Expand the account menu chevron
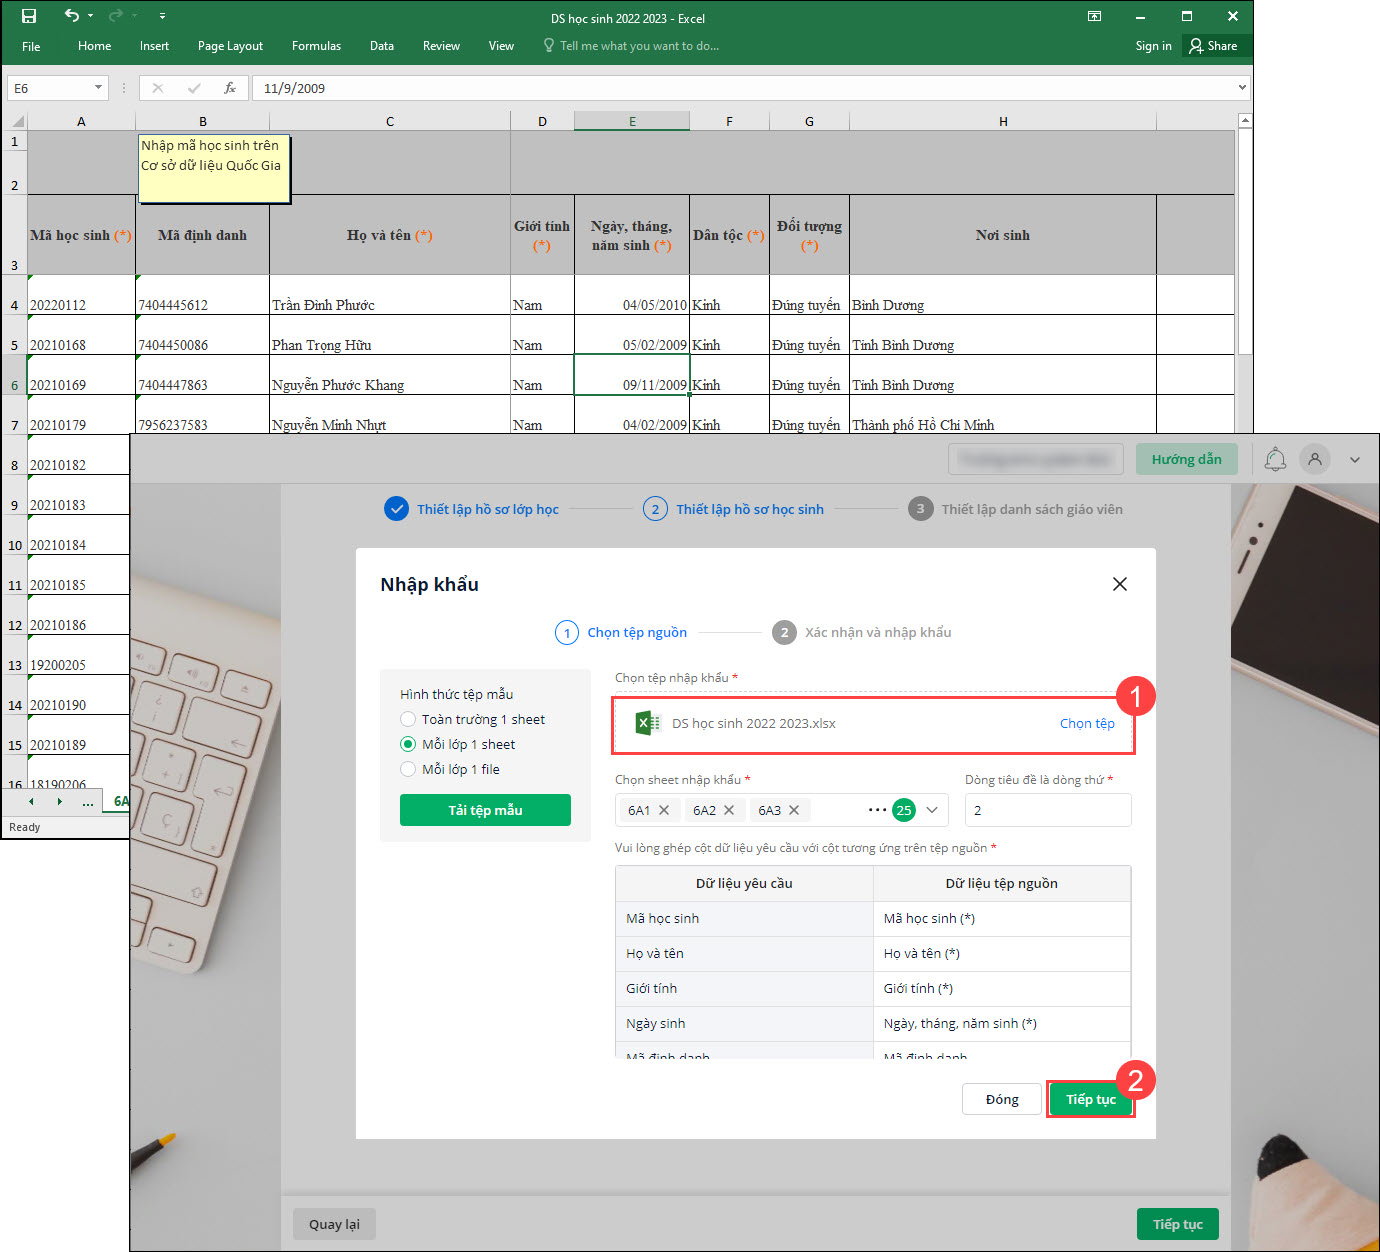Screen dimensions: 1380x1252 [x=1355, y=460]
